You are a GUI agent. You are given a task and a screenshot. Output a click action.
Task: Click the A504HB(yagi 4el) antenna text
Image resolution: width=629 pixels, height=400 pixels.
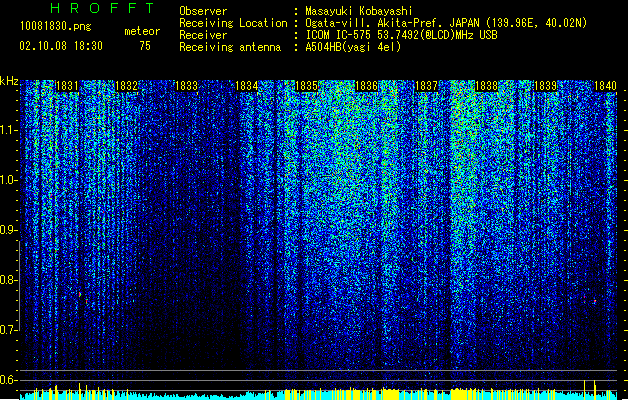coord(353,47)
